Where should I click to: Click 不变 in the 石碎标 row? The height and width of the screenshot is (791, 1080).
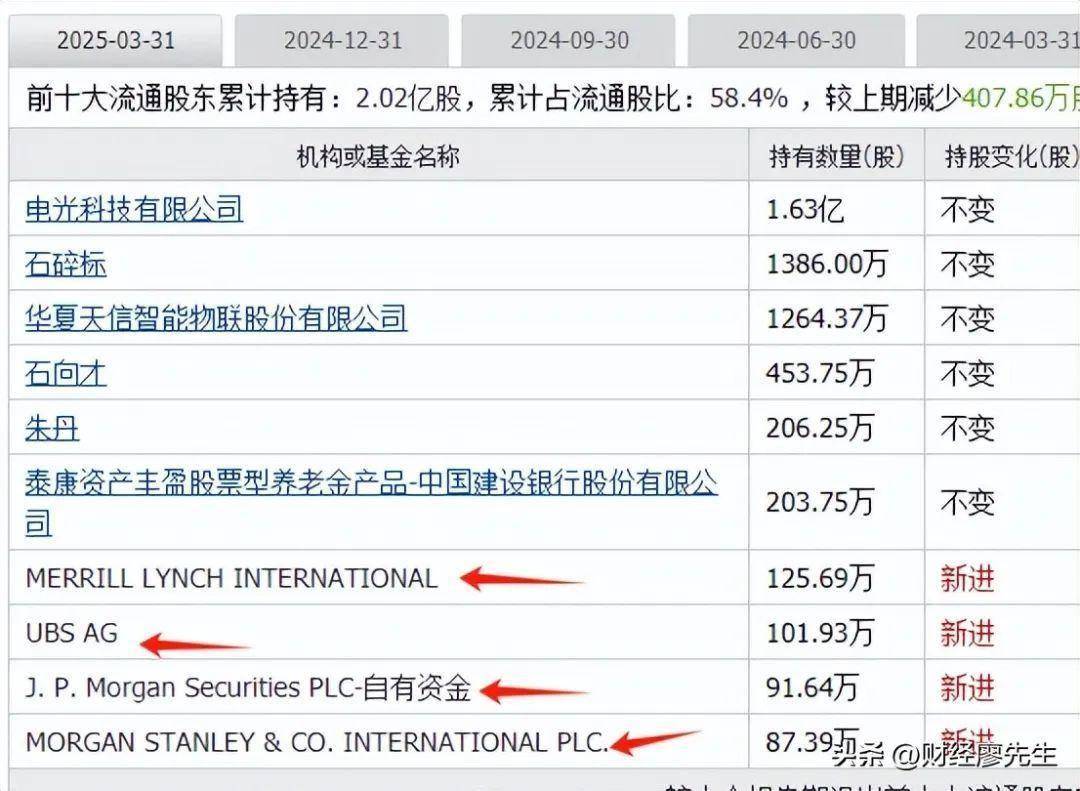968,264
